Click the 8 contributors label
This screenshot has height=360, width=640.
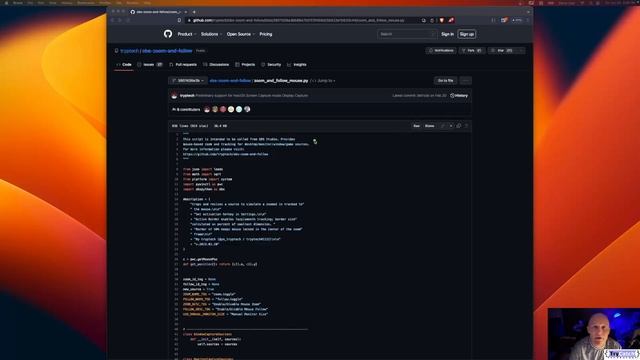(x=187, y=109)
